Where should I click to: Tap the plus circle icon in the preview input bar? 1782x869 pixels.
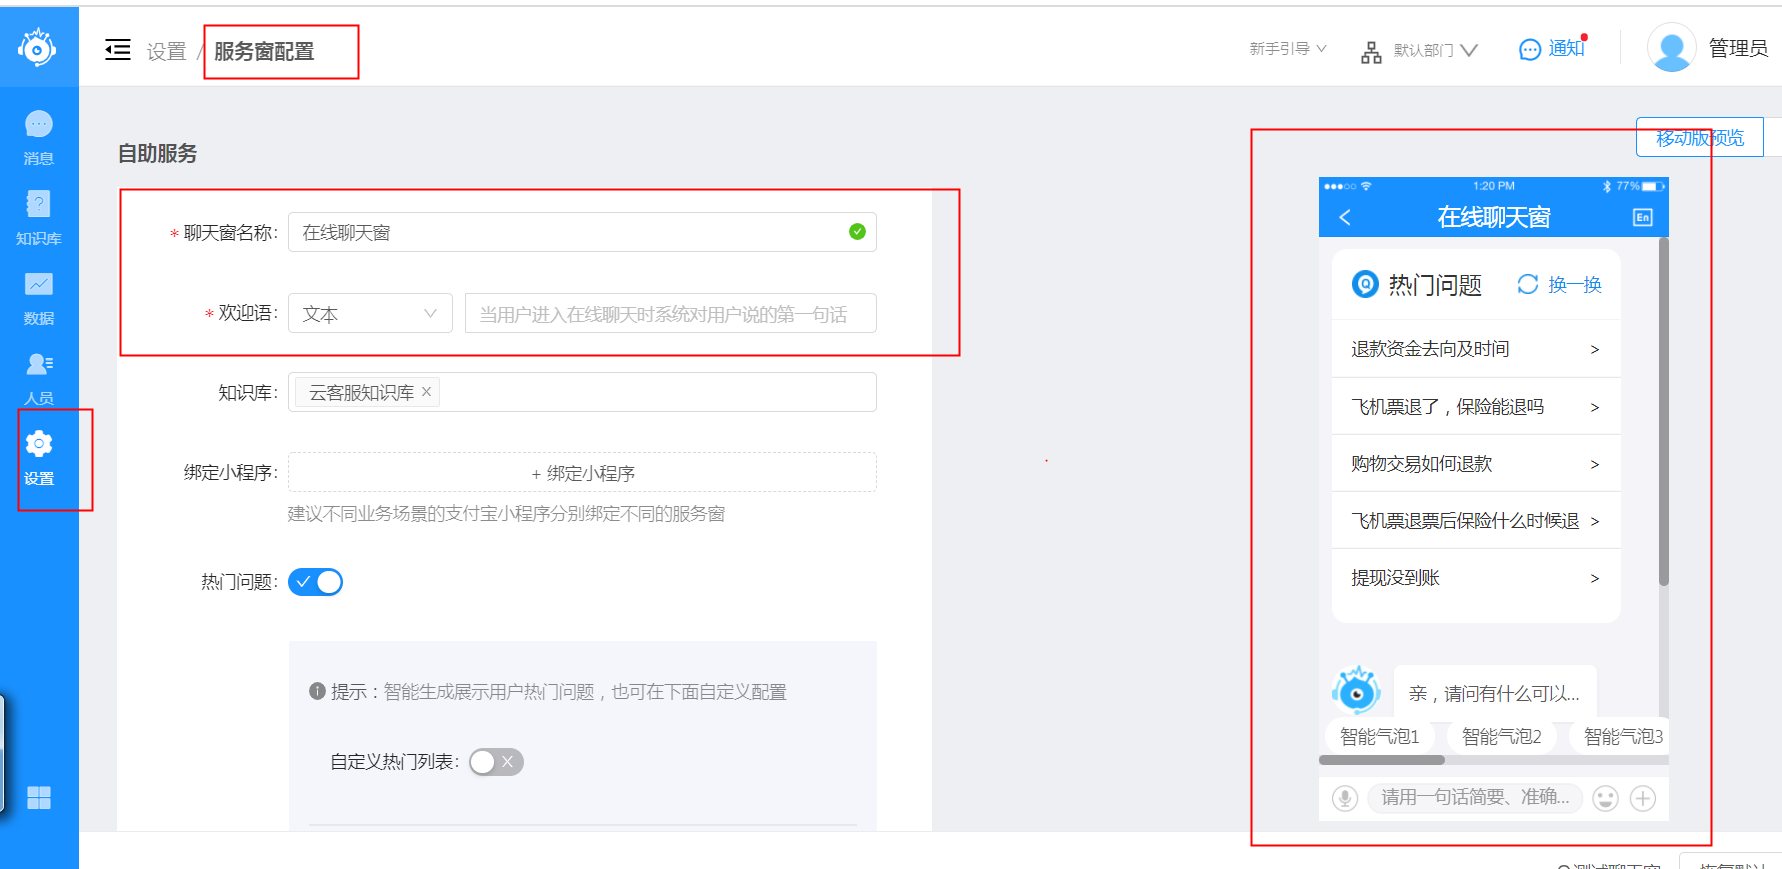(x=1643, y=798)
